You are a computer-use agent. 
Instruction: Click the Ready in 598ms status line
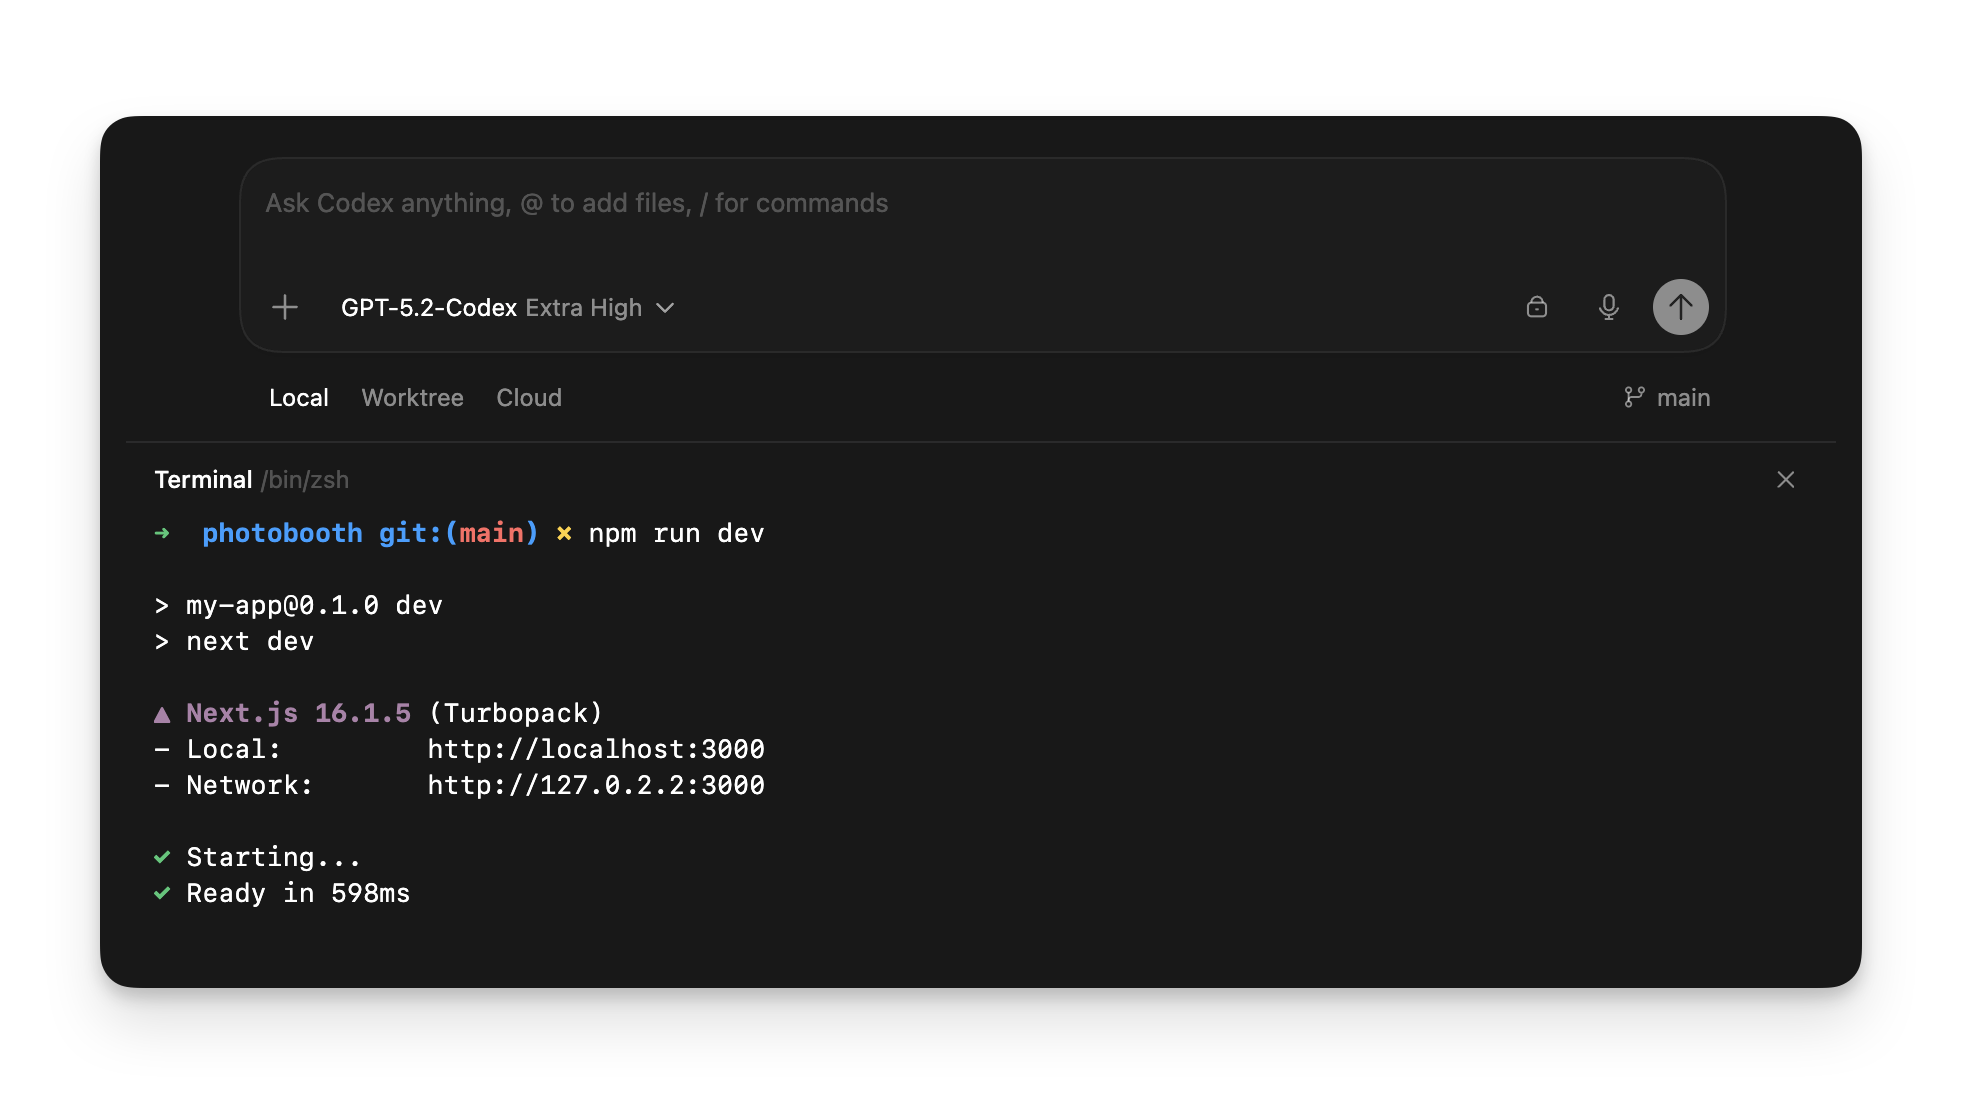tap(297, 892)
